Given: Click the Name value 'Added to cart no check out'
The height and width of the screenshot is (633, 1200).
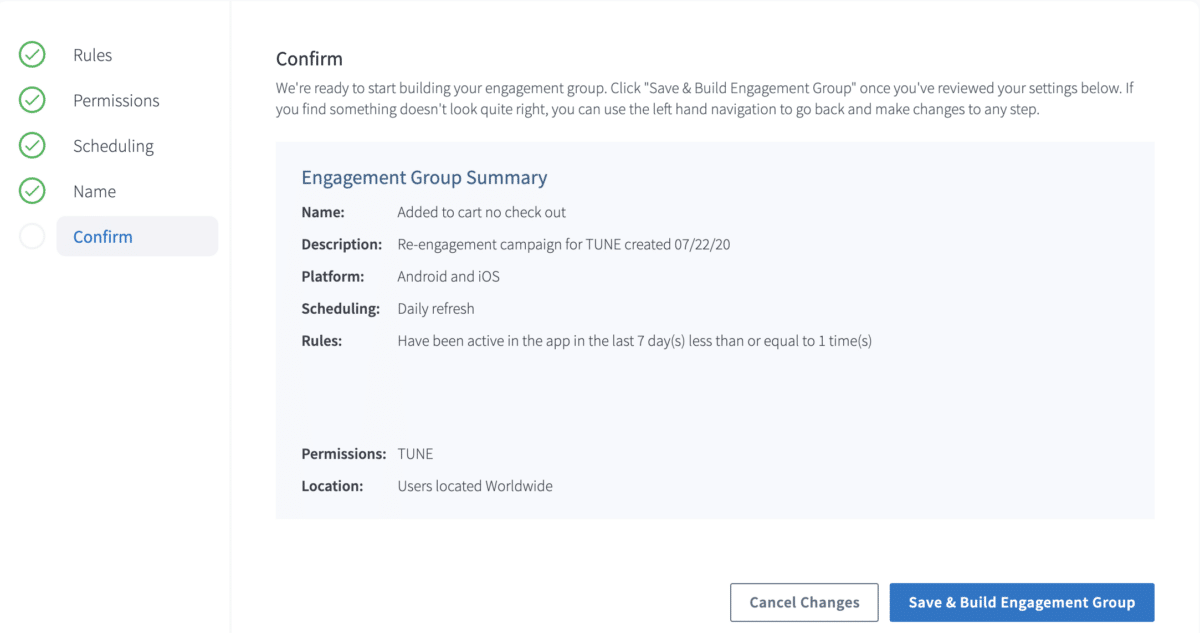Looking at the screenshot, I should [481, 212].
